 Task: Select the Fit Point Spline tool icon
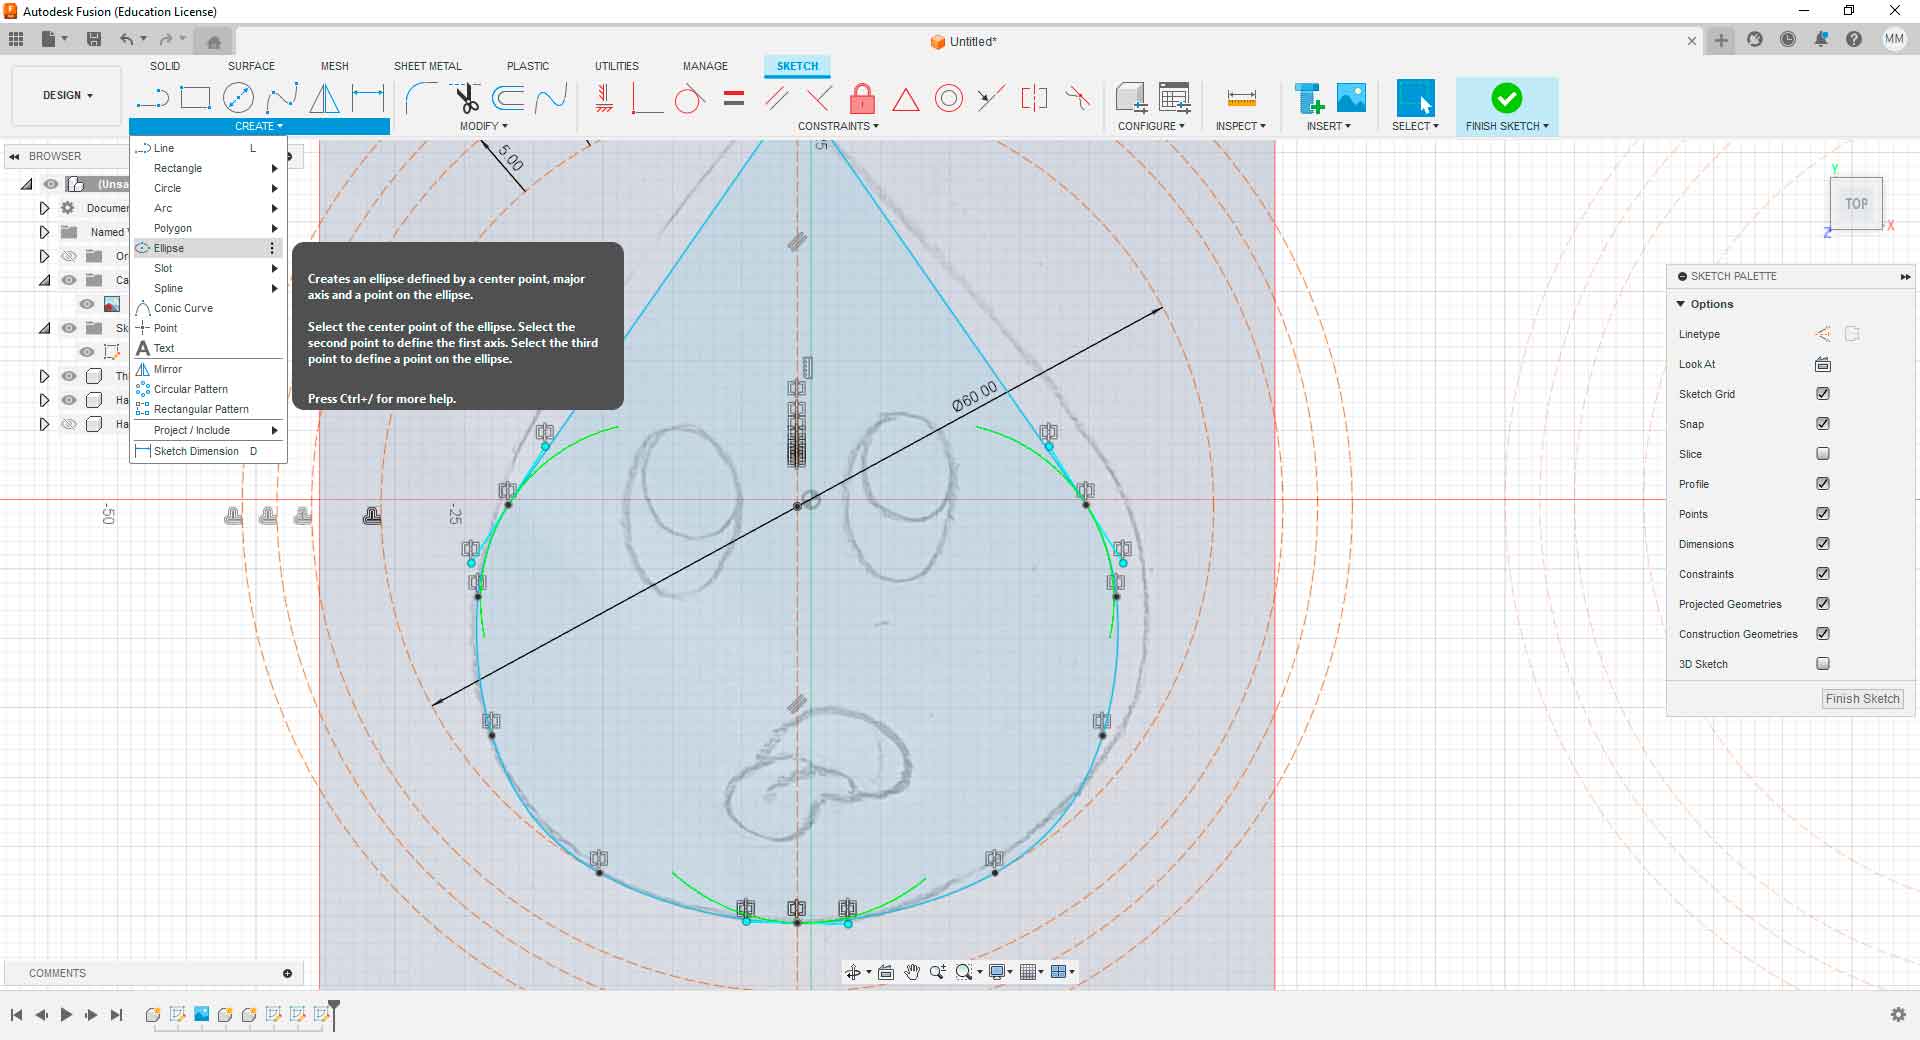coord(282,98)
